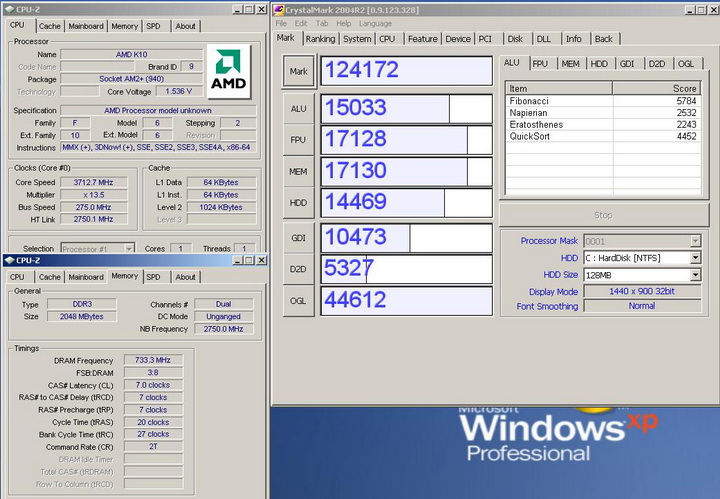Open the Device tab in CrystalMark
Image resolution: width=720 pixels, height=499 pixels.
(458, 39)
